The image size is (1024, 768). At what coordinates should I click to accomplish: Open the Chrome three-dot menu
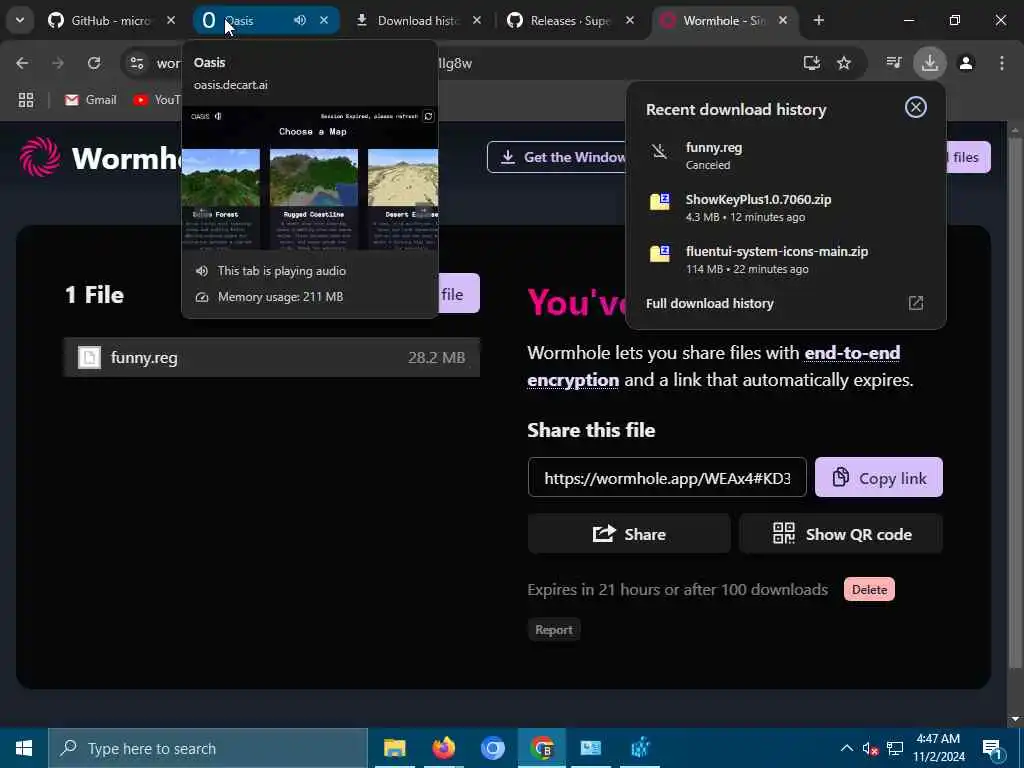[x=1002, y=63]
